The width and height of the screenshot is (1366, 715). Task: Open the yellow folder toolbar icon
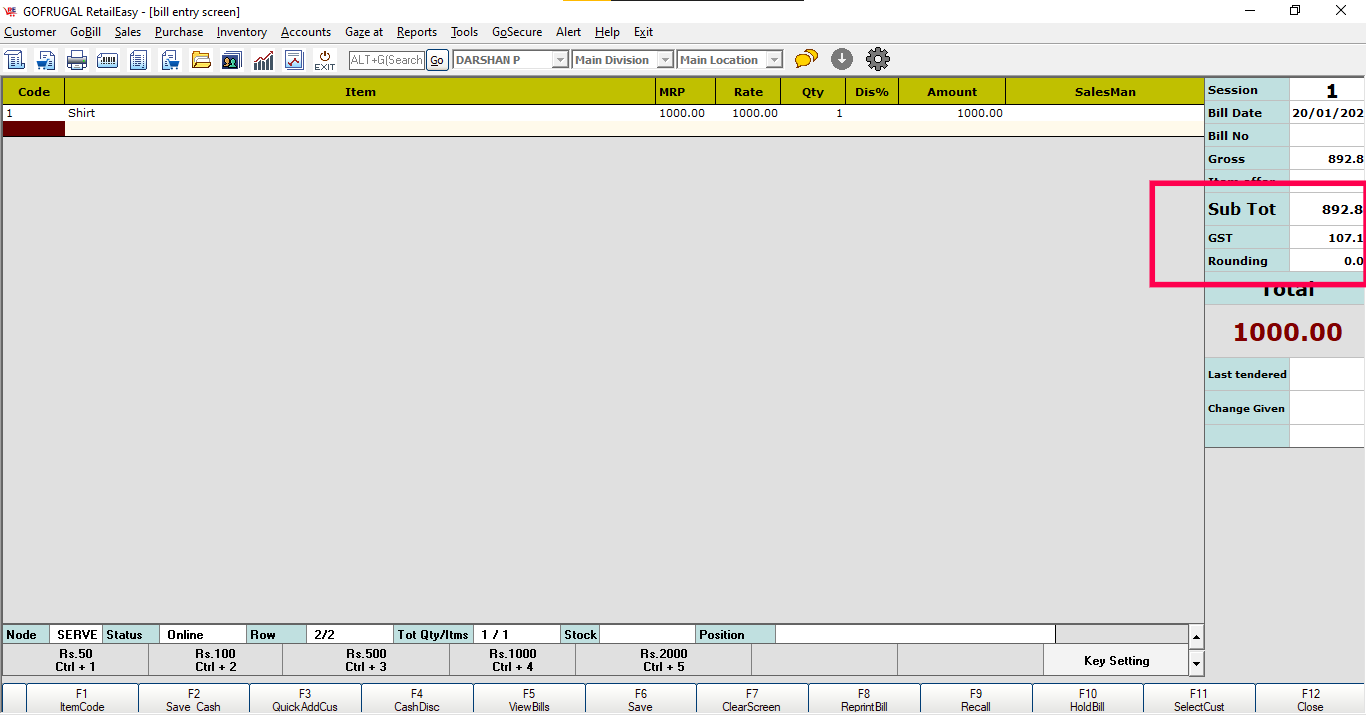[201, 60]
